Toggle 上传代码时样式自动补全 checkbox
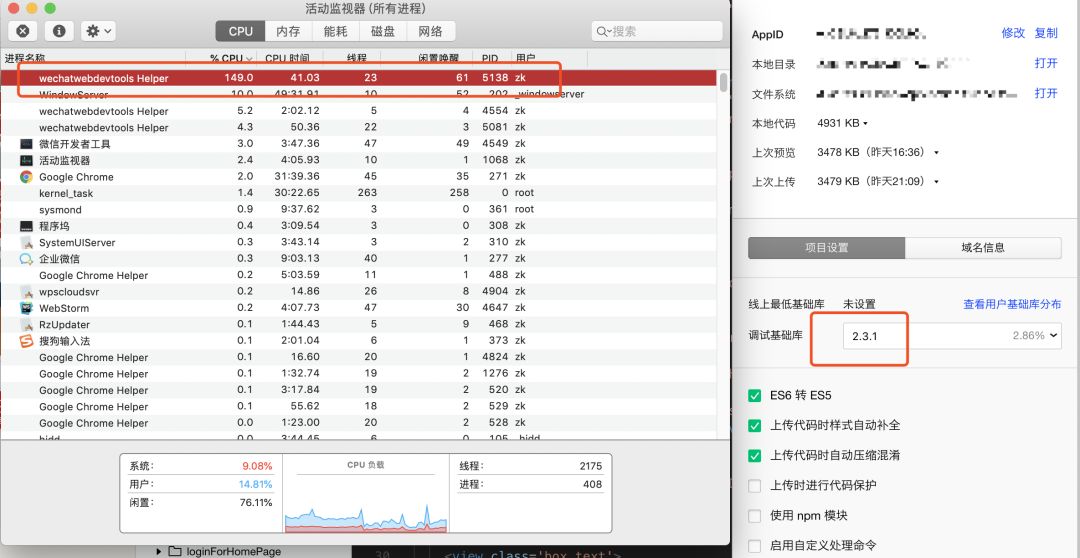This screenshot has height=558, width=1080. 755,426
